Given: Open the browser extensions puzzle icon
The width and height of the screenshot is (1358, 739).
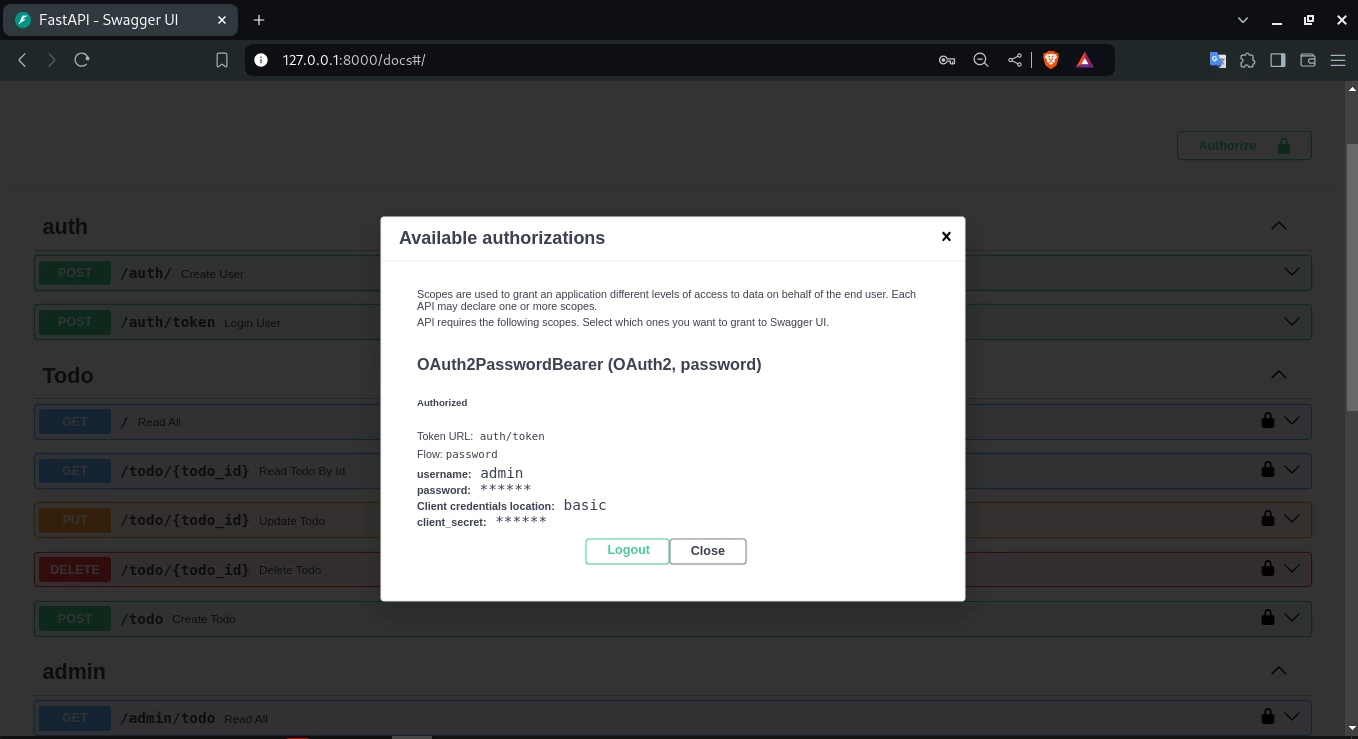Looking at the screenshot, I should coord(1247,60).
